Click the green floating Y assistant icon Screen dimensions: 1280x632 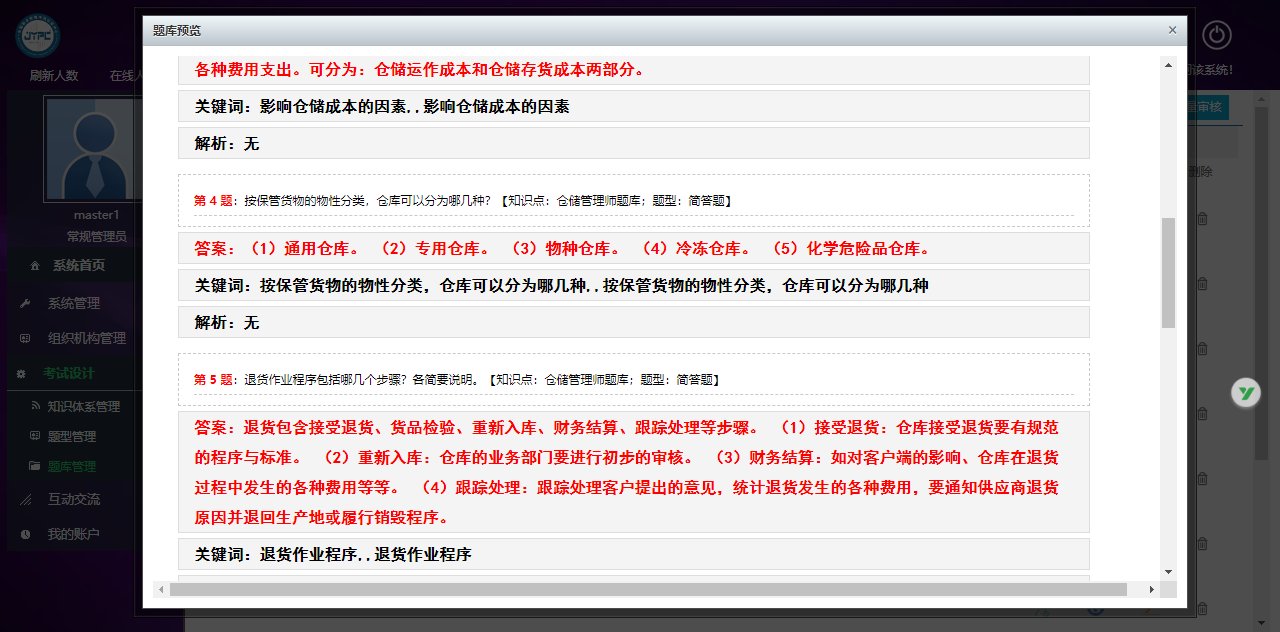click(x=1245, y=392)
